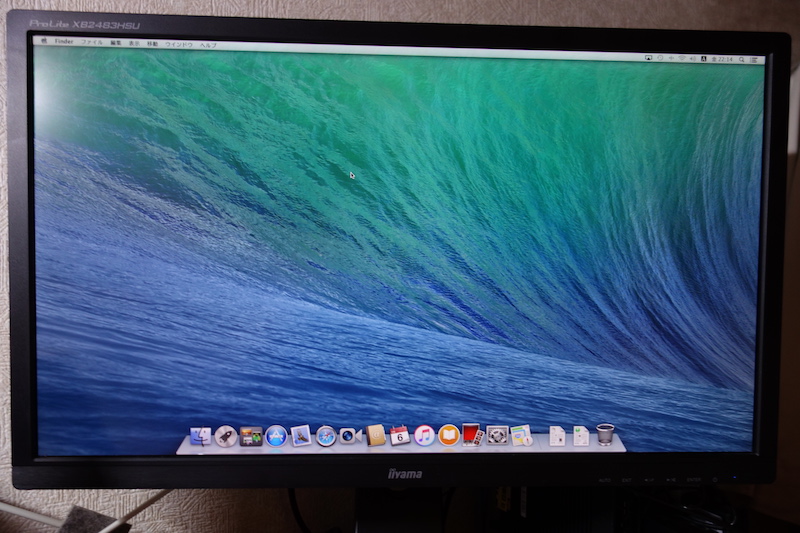Open the 編集 menu

[x=116, y=43]
